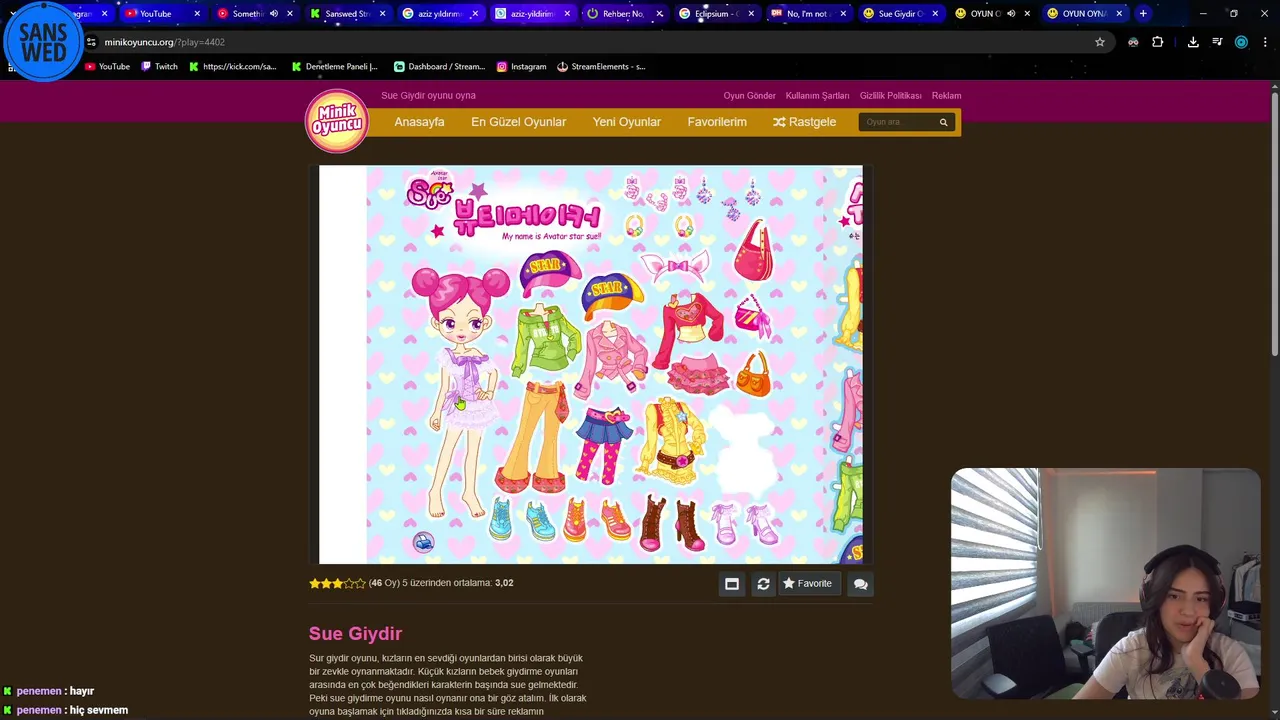Open En Güzel Oyunlar menu item
The width and height of the screenshot is (1280, 720).
(518, 122)
